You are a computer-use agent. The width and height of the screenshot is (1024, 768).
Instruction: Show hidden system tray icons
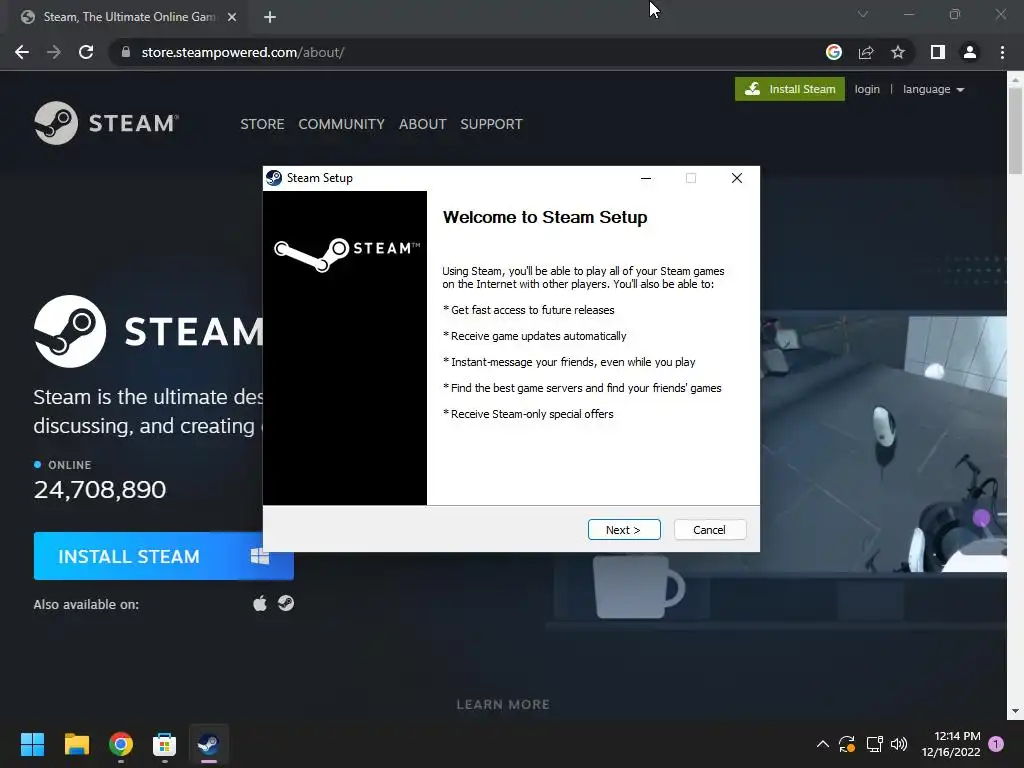coord(823,744)
